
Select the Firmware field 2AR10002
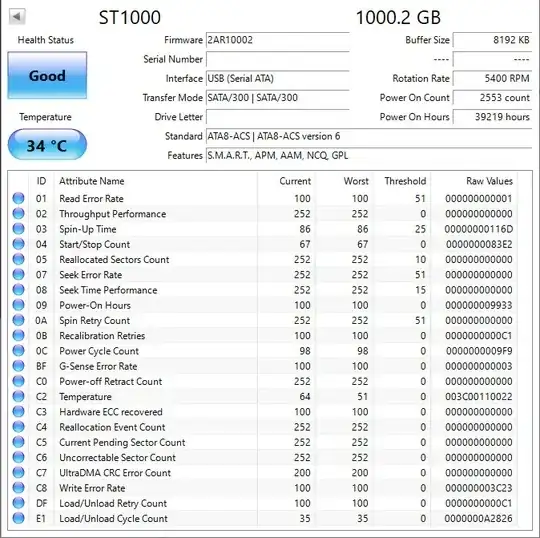click(x=278, y=40)
